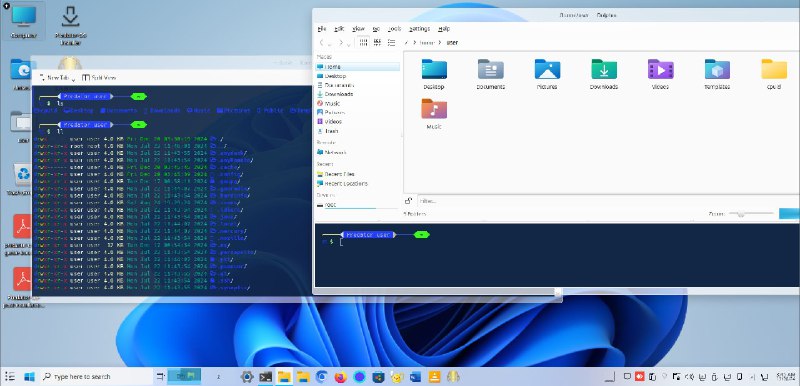Switch Dolphin to icons view mode
The width and height of the screenshot is (800, 386).
363,42
